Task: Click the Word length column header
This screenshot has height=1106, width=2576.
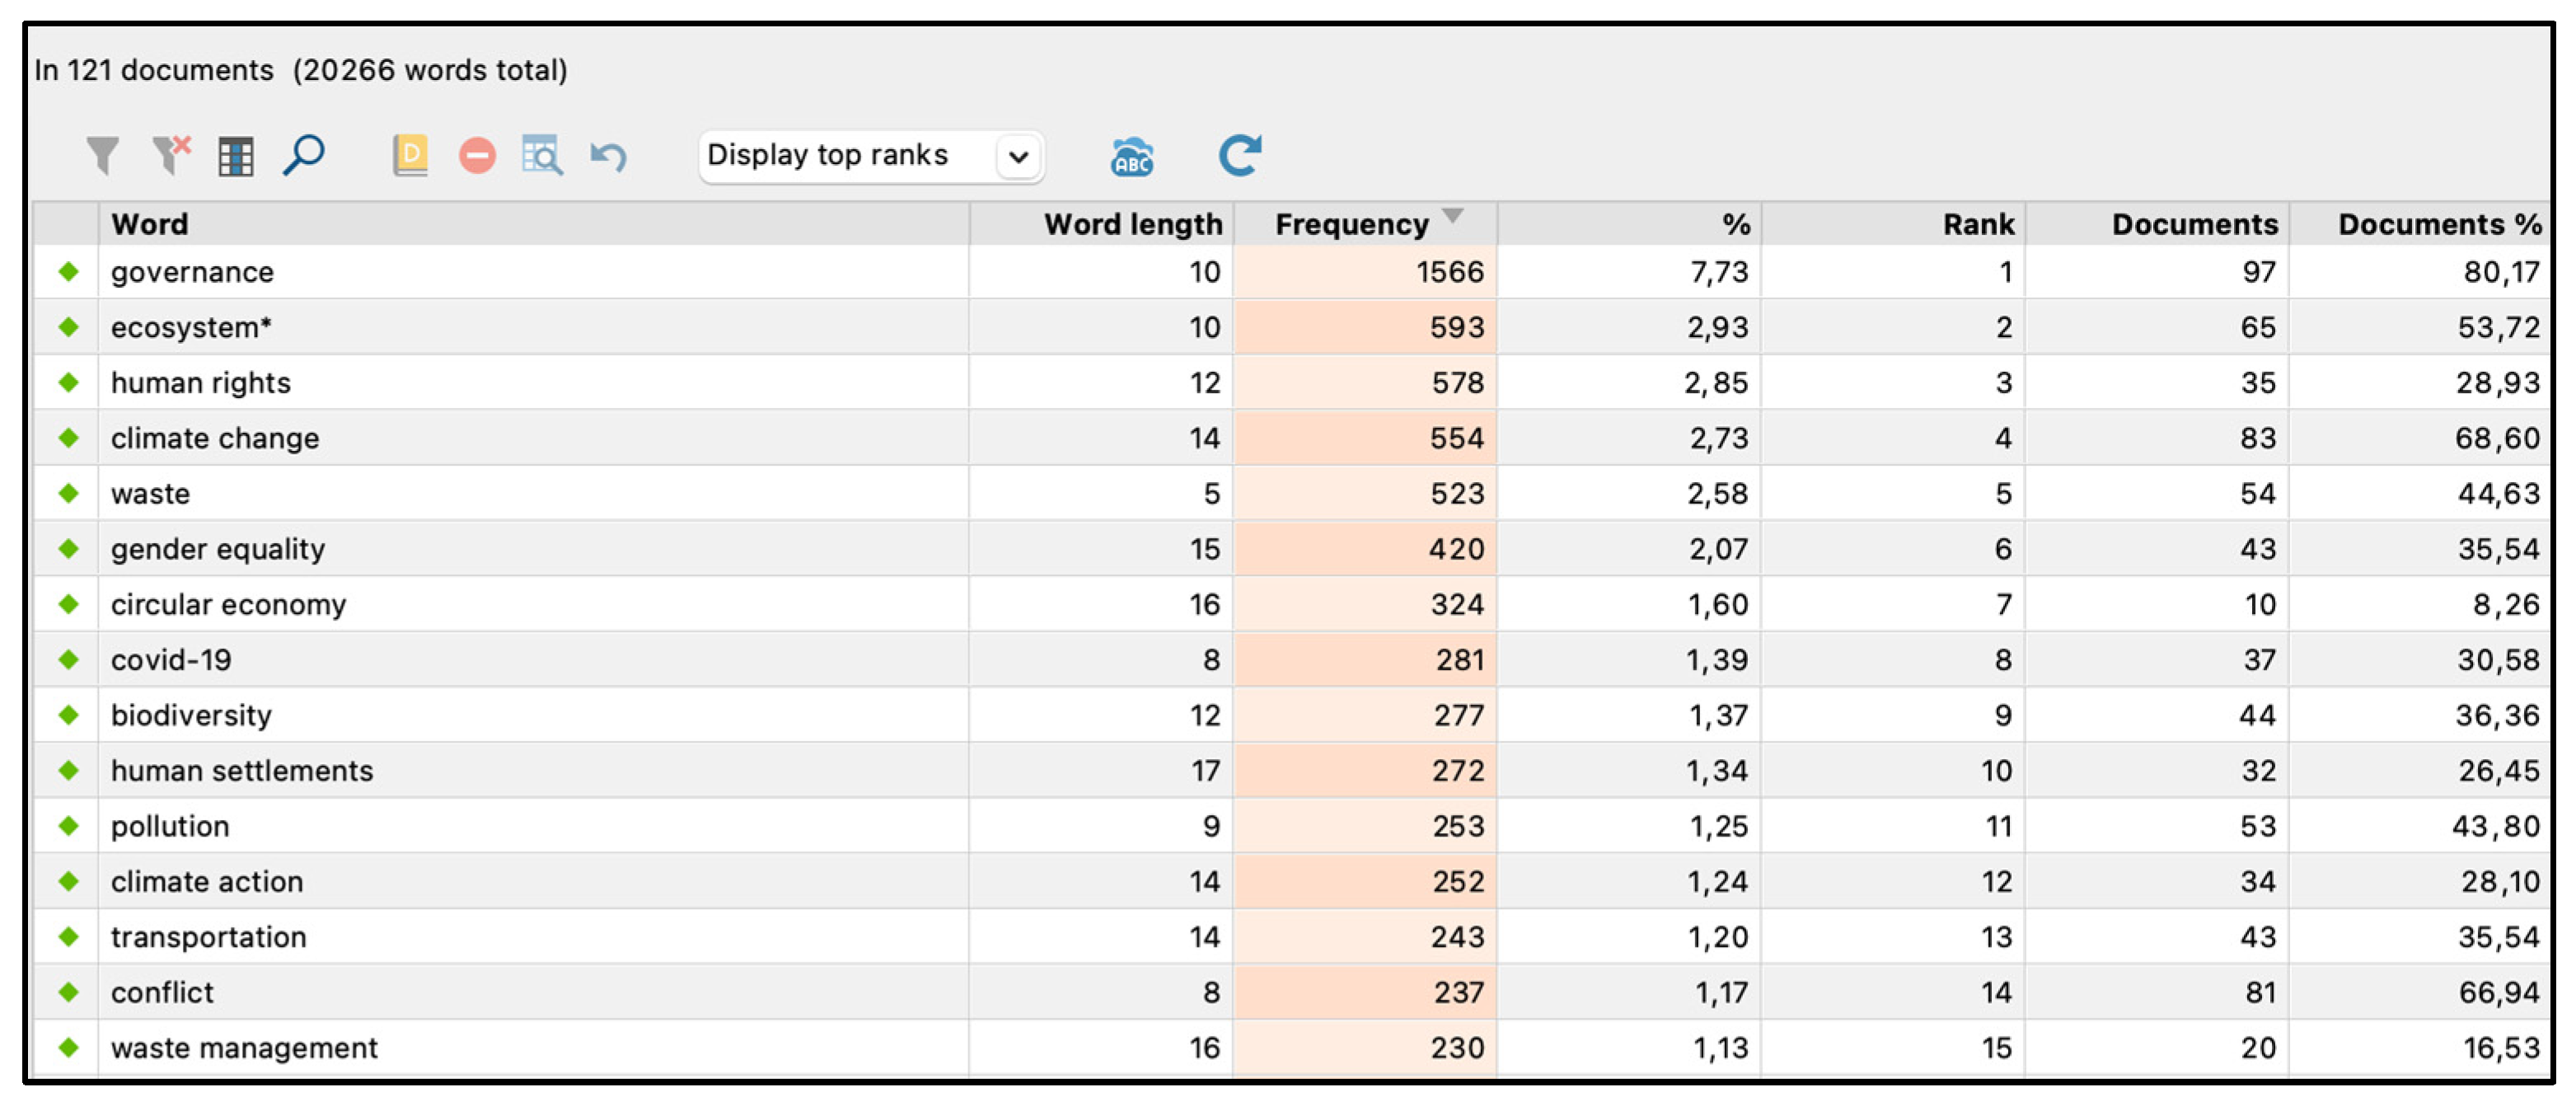Action: click(1132, 224)
